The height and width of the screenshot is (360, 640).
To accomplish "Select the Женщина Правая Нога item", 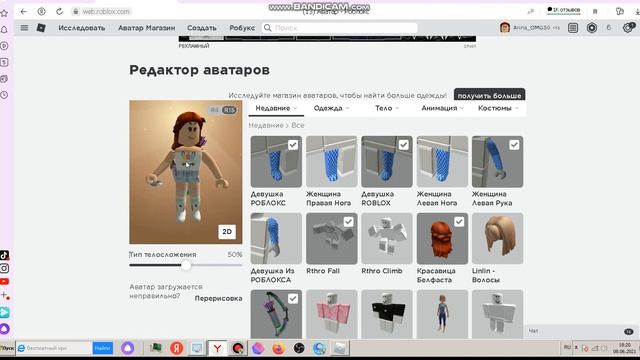I will click(x=331, y=162).
